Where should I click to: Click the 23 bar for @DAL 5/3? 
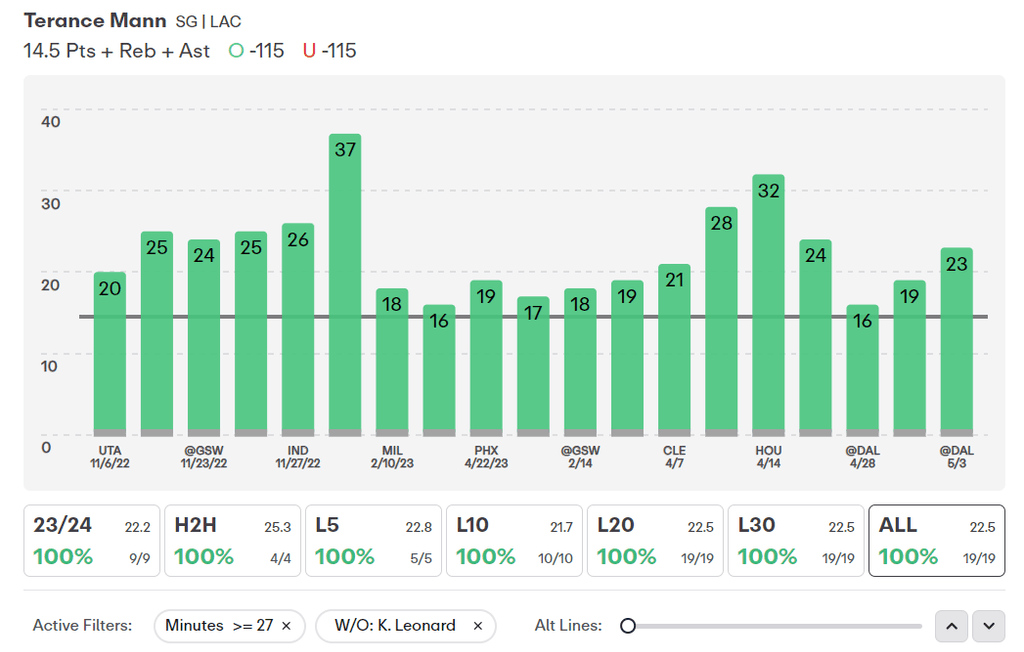point(957,342)
